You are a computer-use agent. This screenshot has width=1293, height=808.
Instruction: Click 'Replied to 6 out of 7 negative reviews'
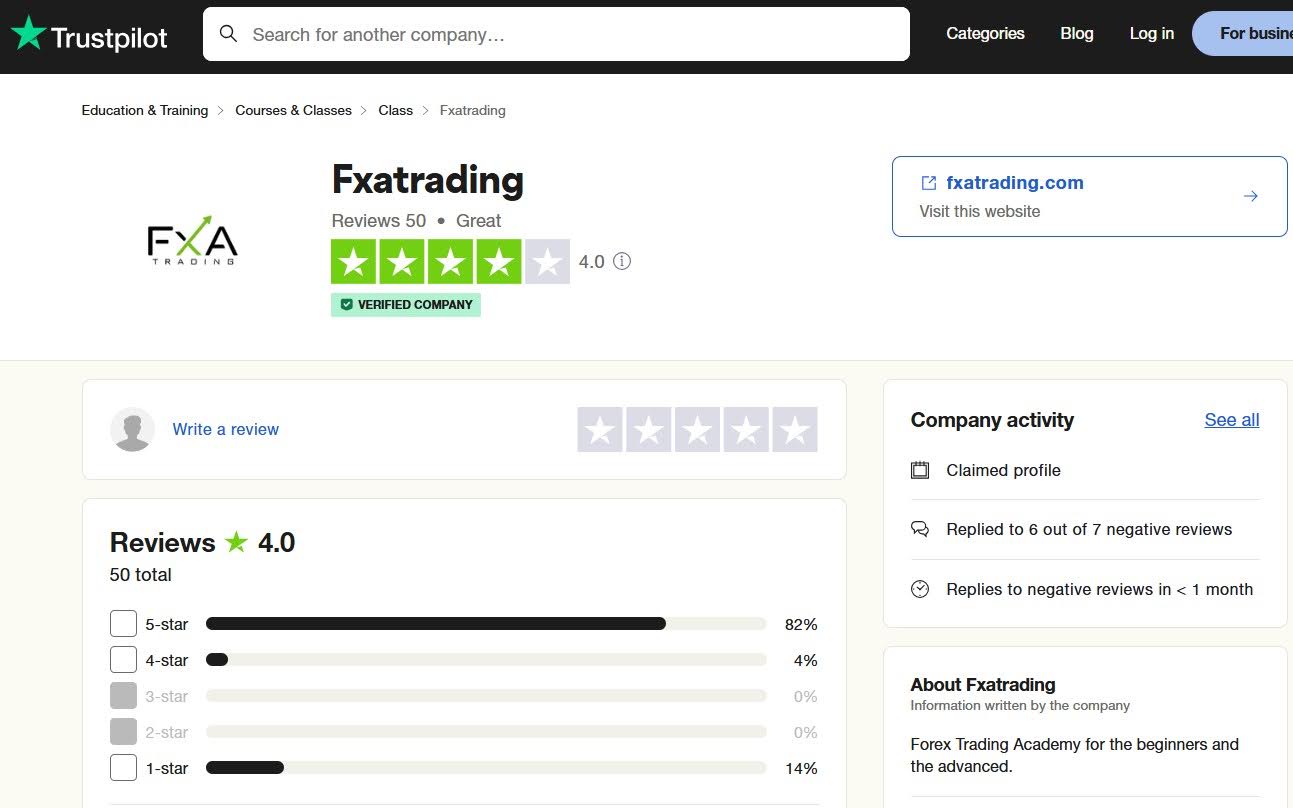pos(1089,529)
